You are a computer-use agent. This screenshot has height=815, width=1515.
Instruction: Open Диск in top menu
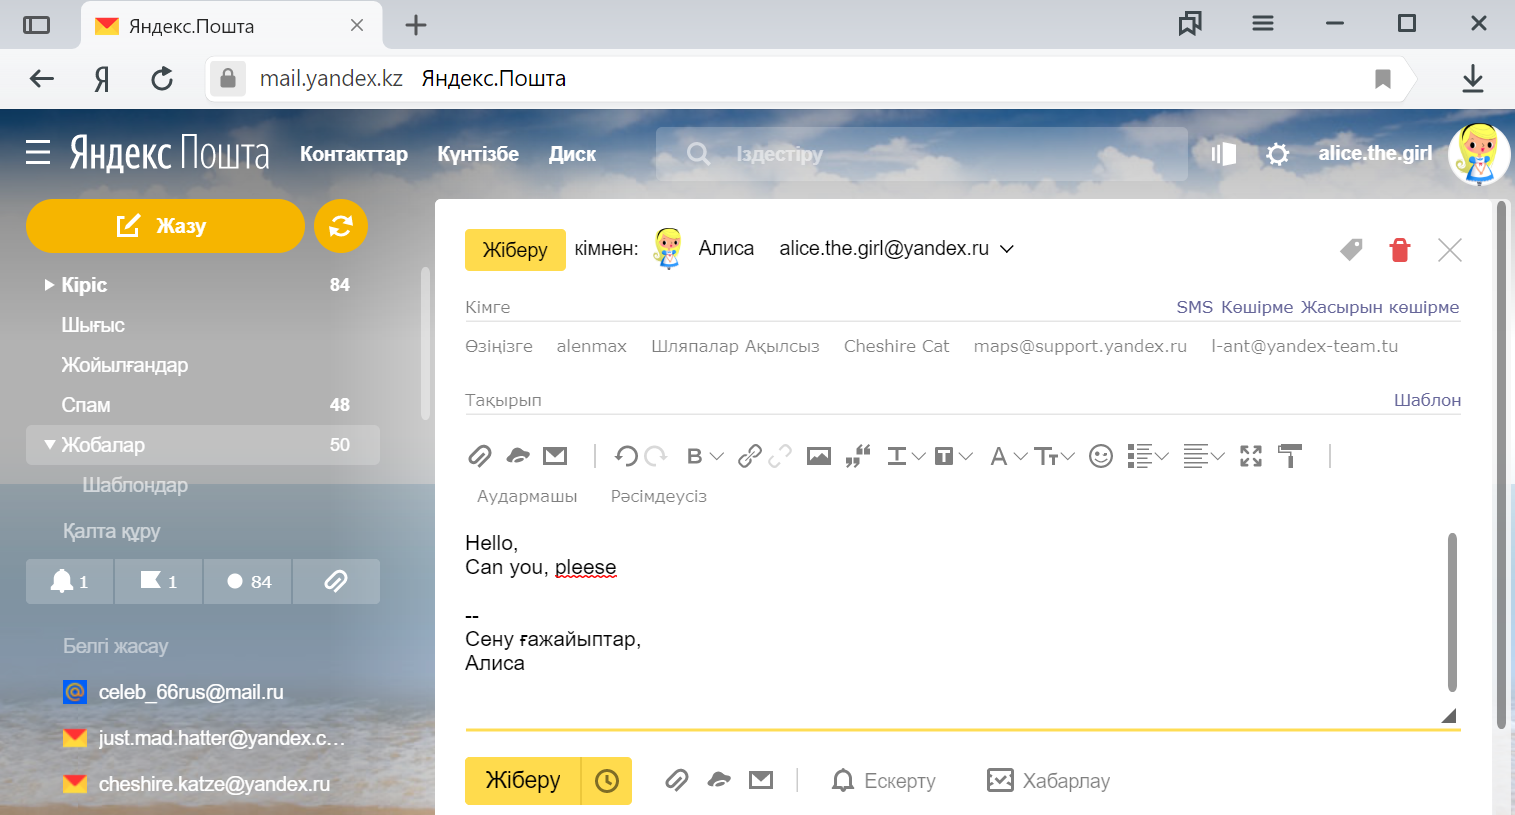pos(572,154)
